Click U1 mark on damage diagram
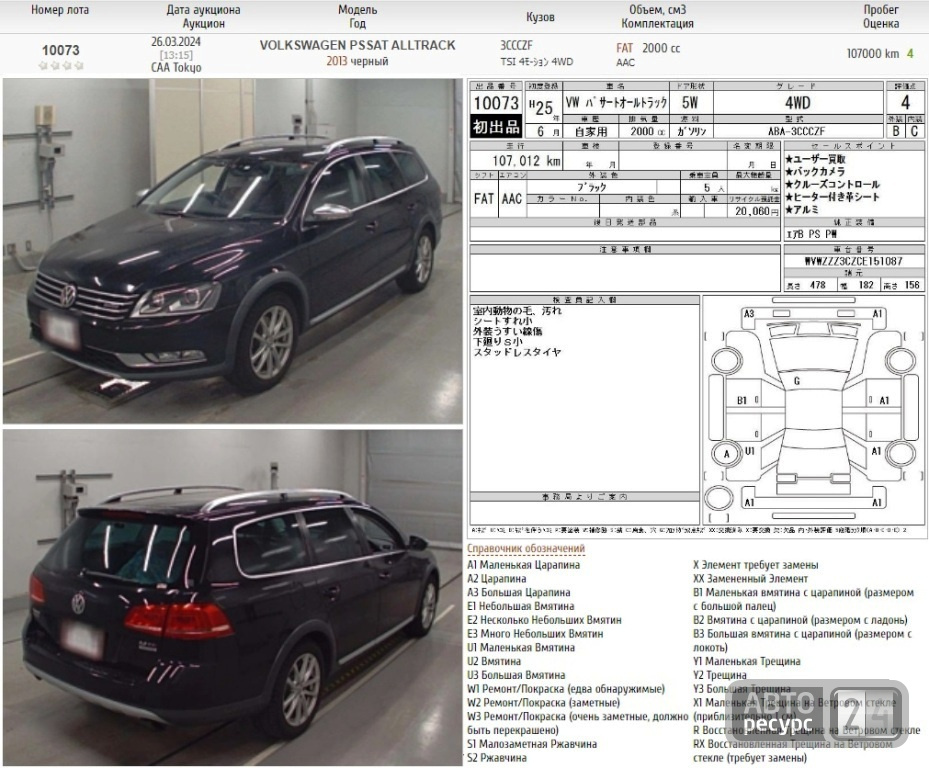Screen dimensions: 929x768 click(x=749, y=452)
